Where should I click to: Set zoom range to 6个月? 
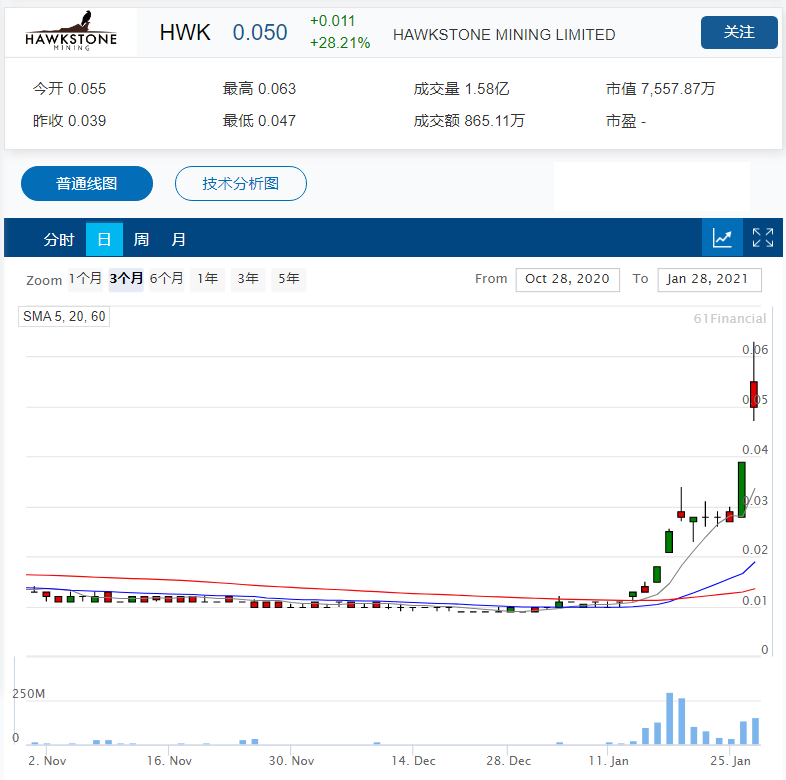(167, 279)
